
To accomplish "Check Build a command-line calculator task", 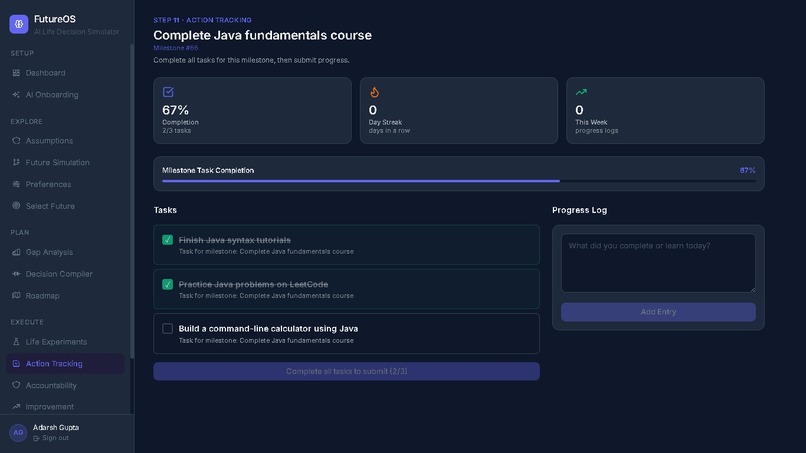I will pyautogui.click(x=168, y=329).
